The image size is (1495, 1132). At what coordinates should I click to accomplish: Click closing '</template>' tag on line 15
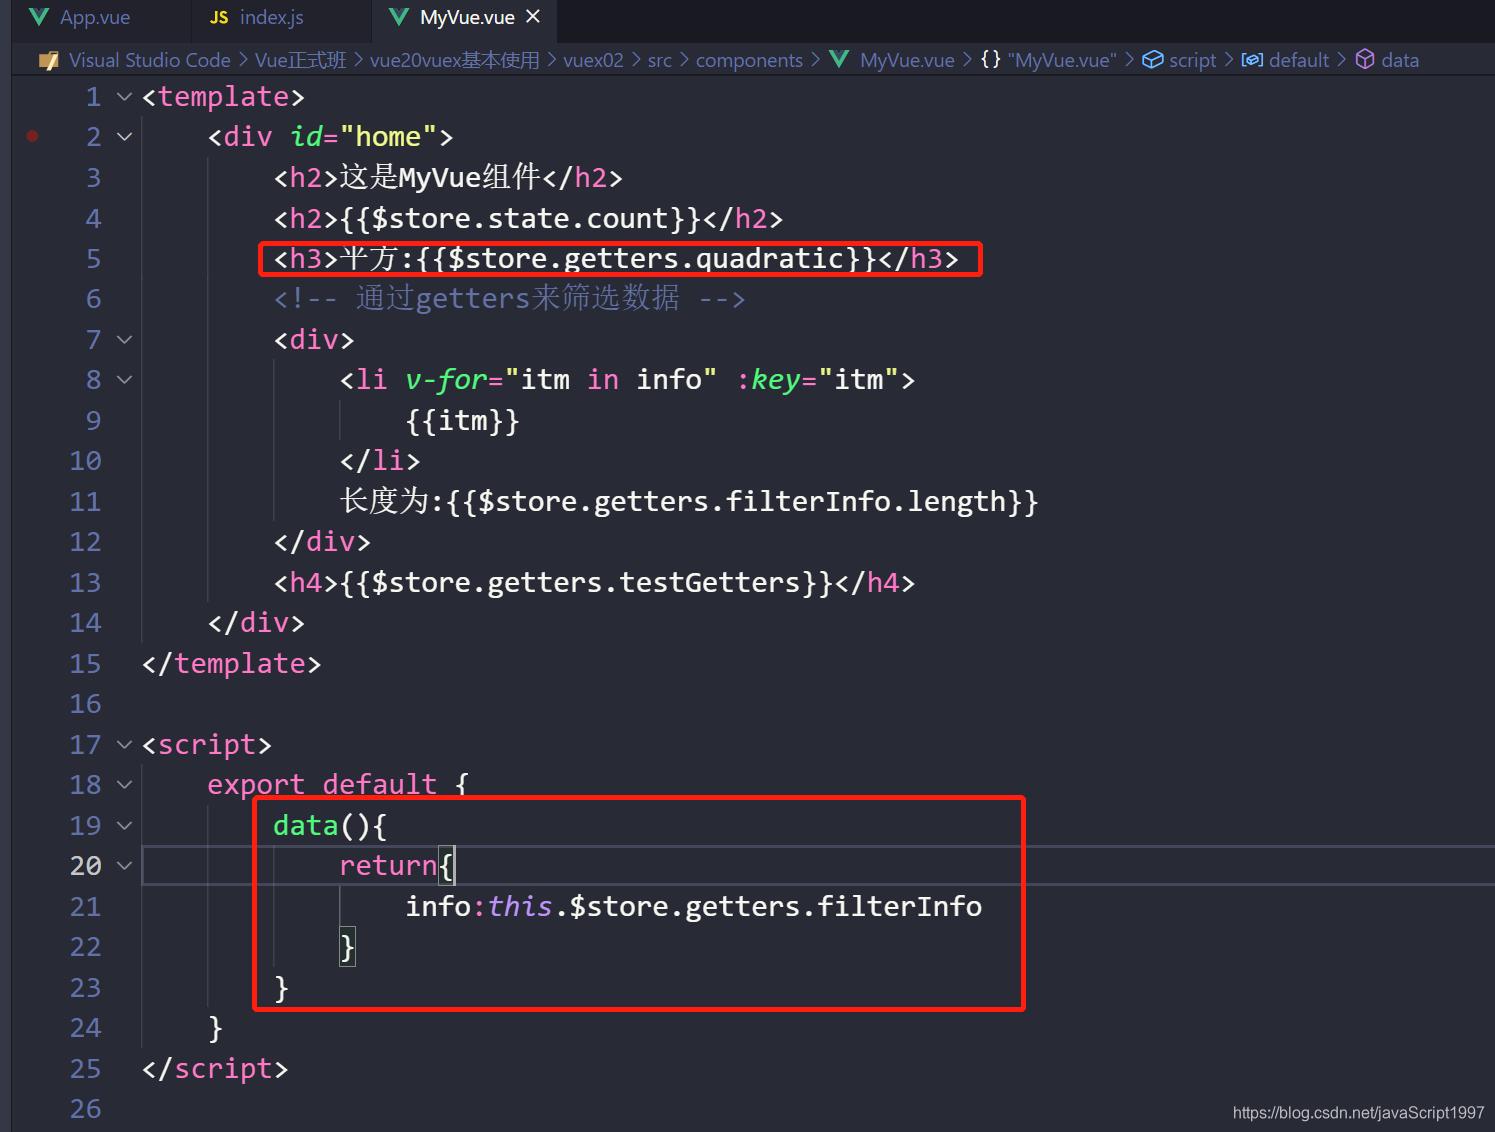[231, 663]
